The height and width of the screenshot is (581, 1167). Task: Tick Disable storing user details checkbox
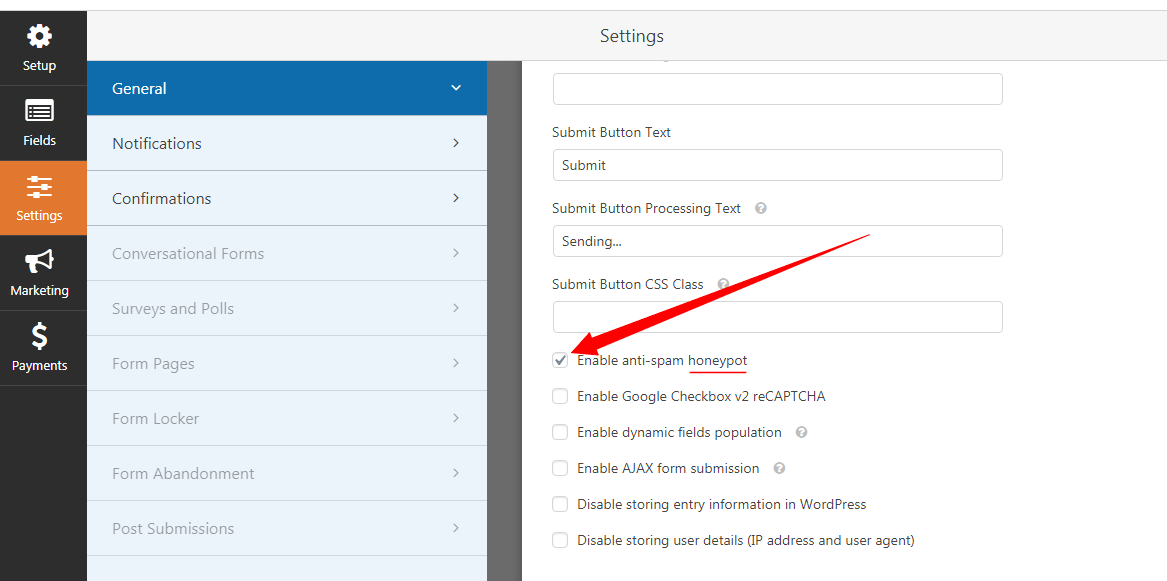(x=560, y=541)
